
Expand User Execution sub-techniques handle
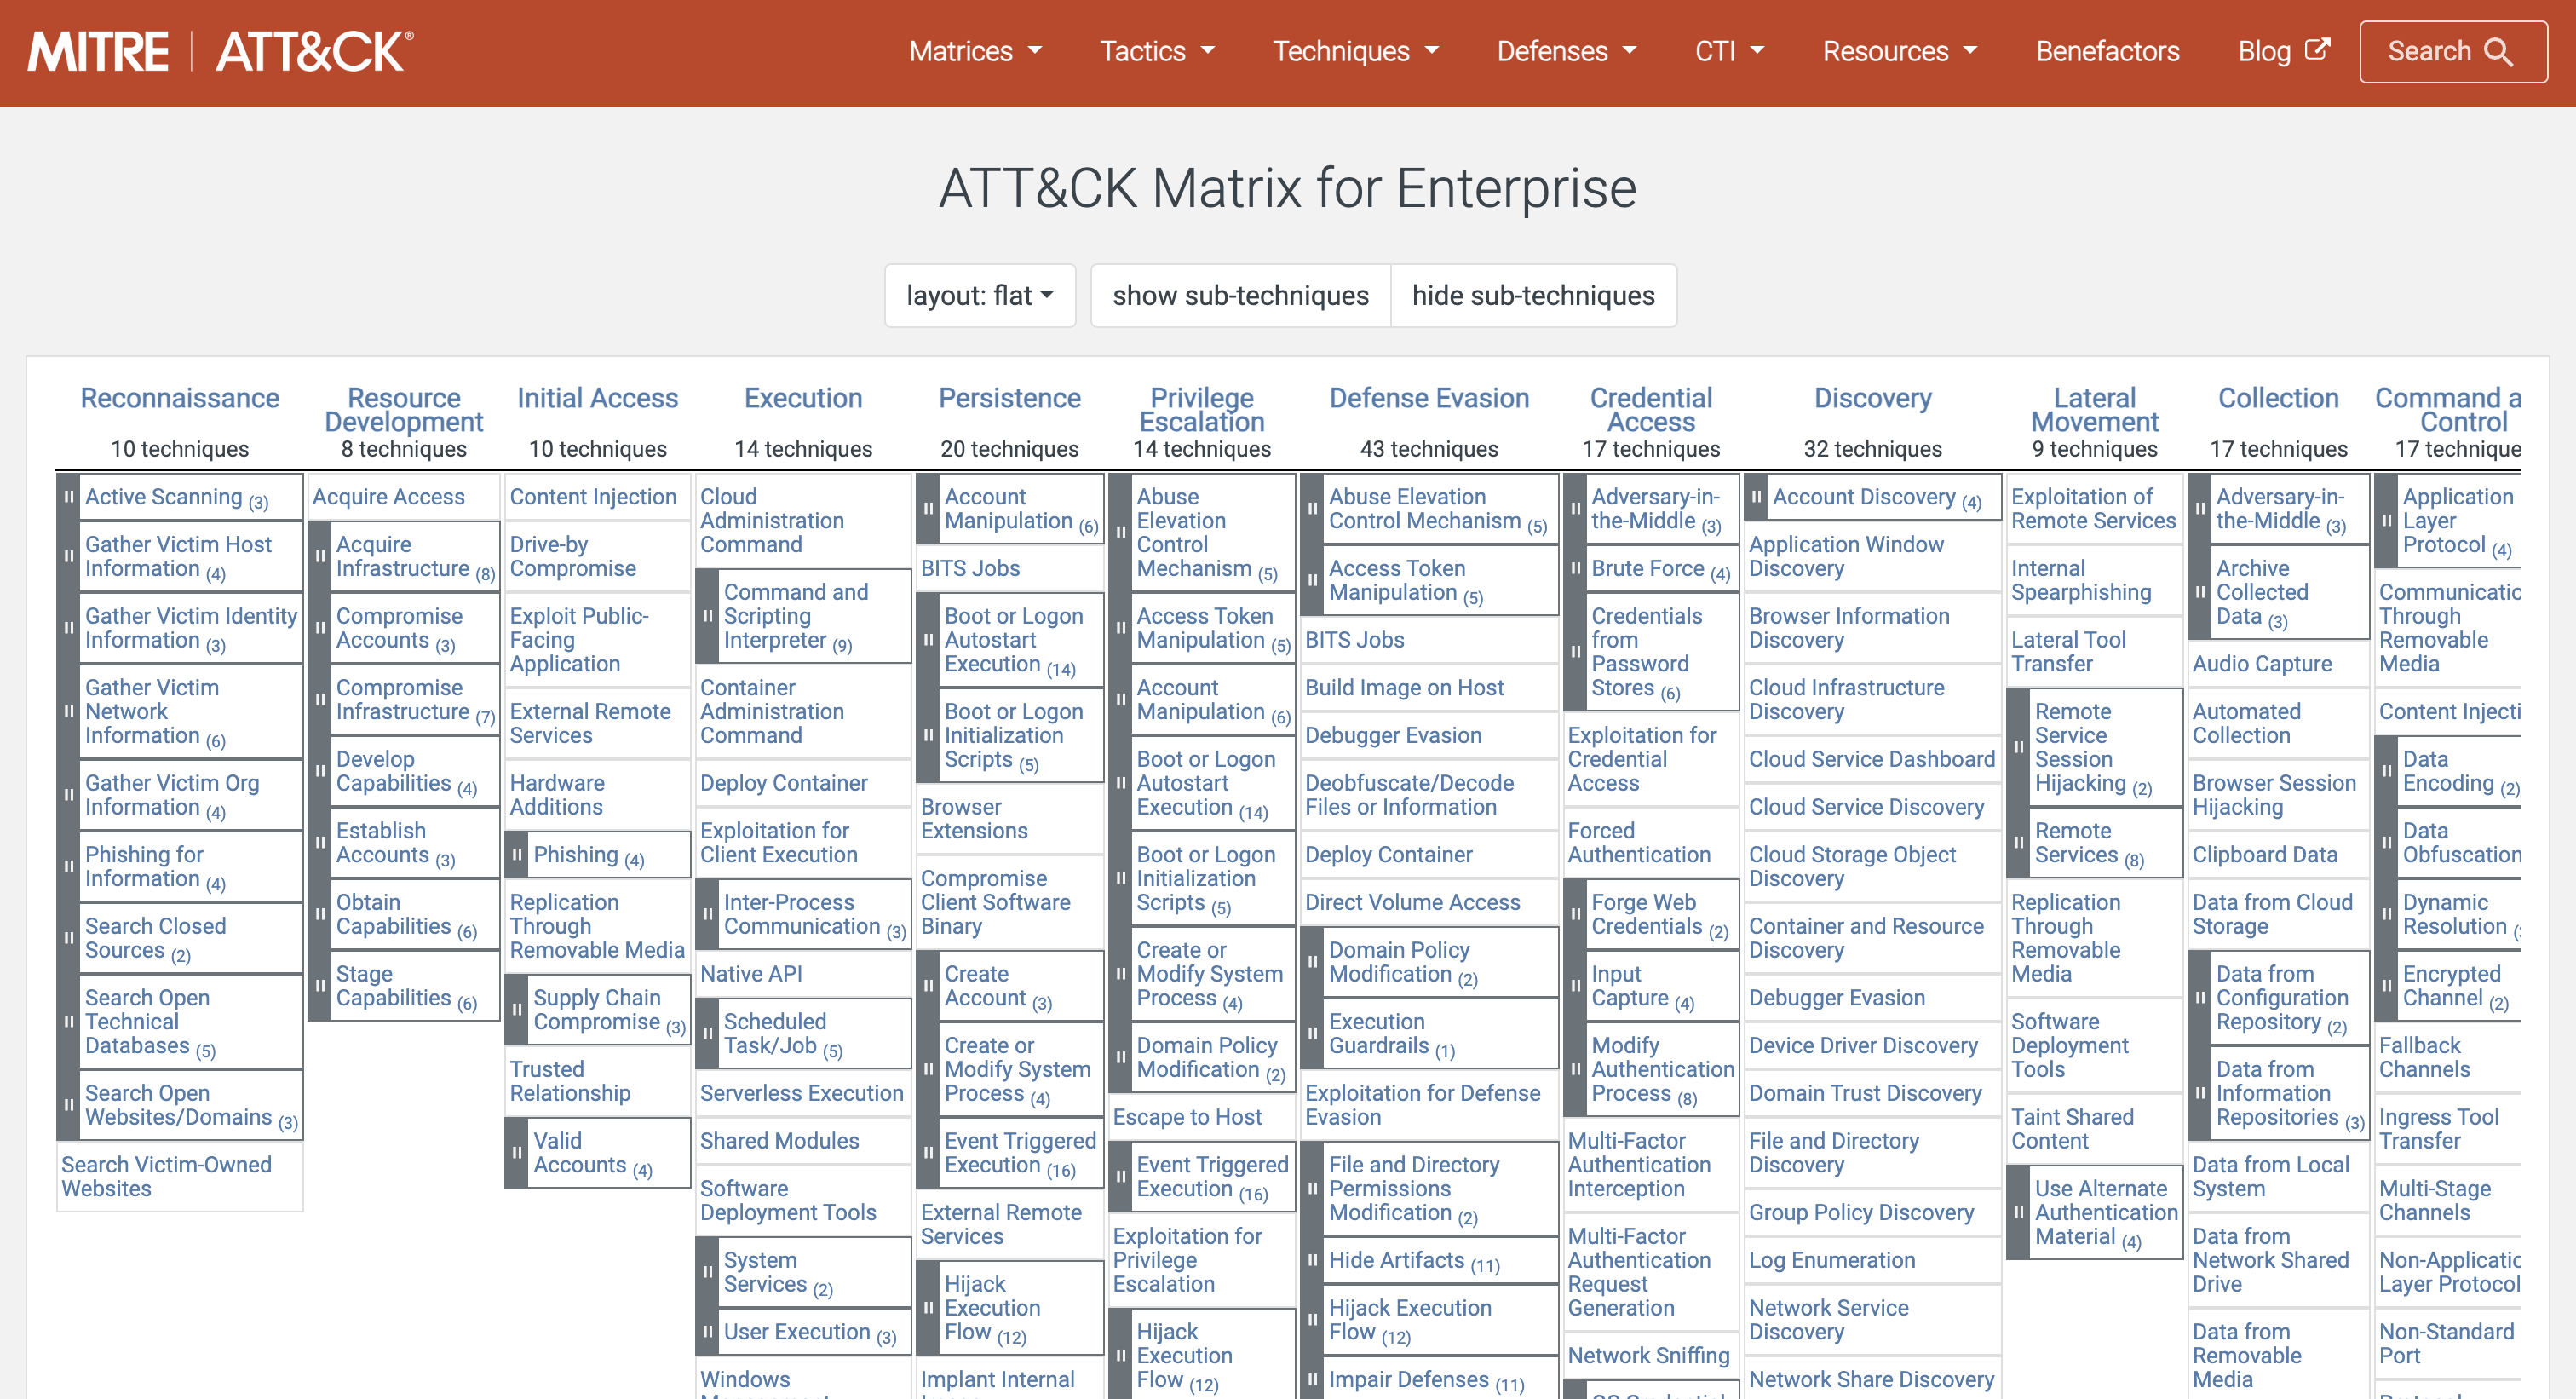(707, 1332)
